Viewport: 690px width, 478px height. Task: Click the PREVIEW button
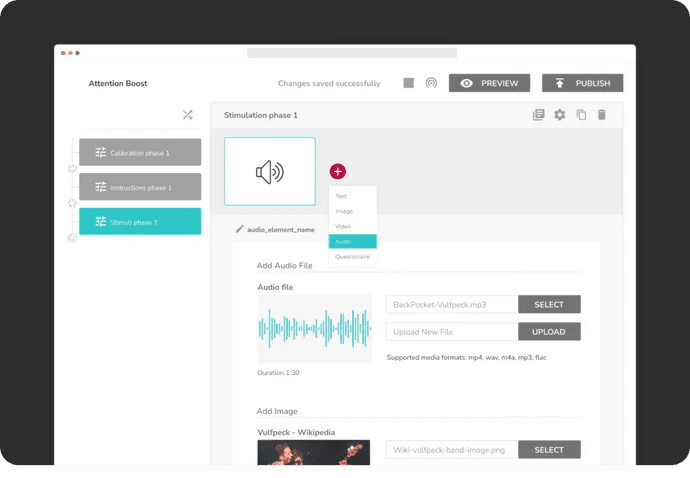(x=489, y=83)
